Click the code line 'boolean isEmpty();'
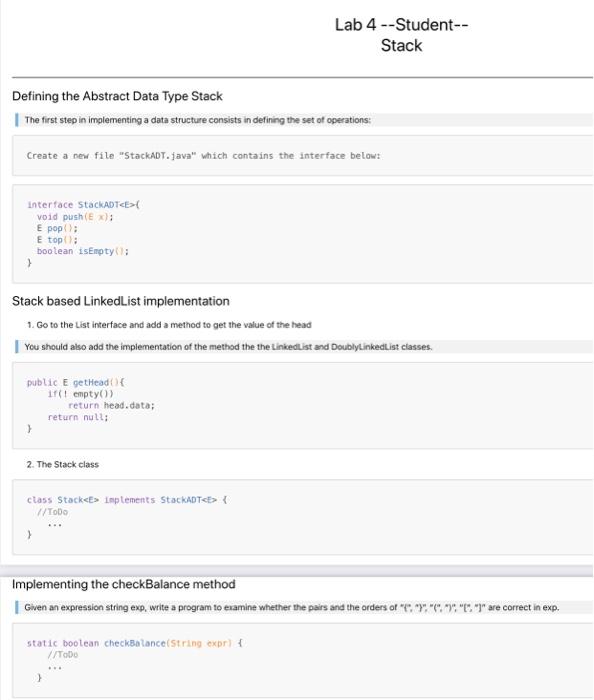This screenshot has height=700, width=594. (83, 251)
